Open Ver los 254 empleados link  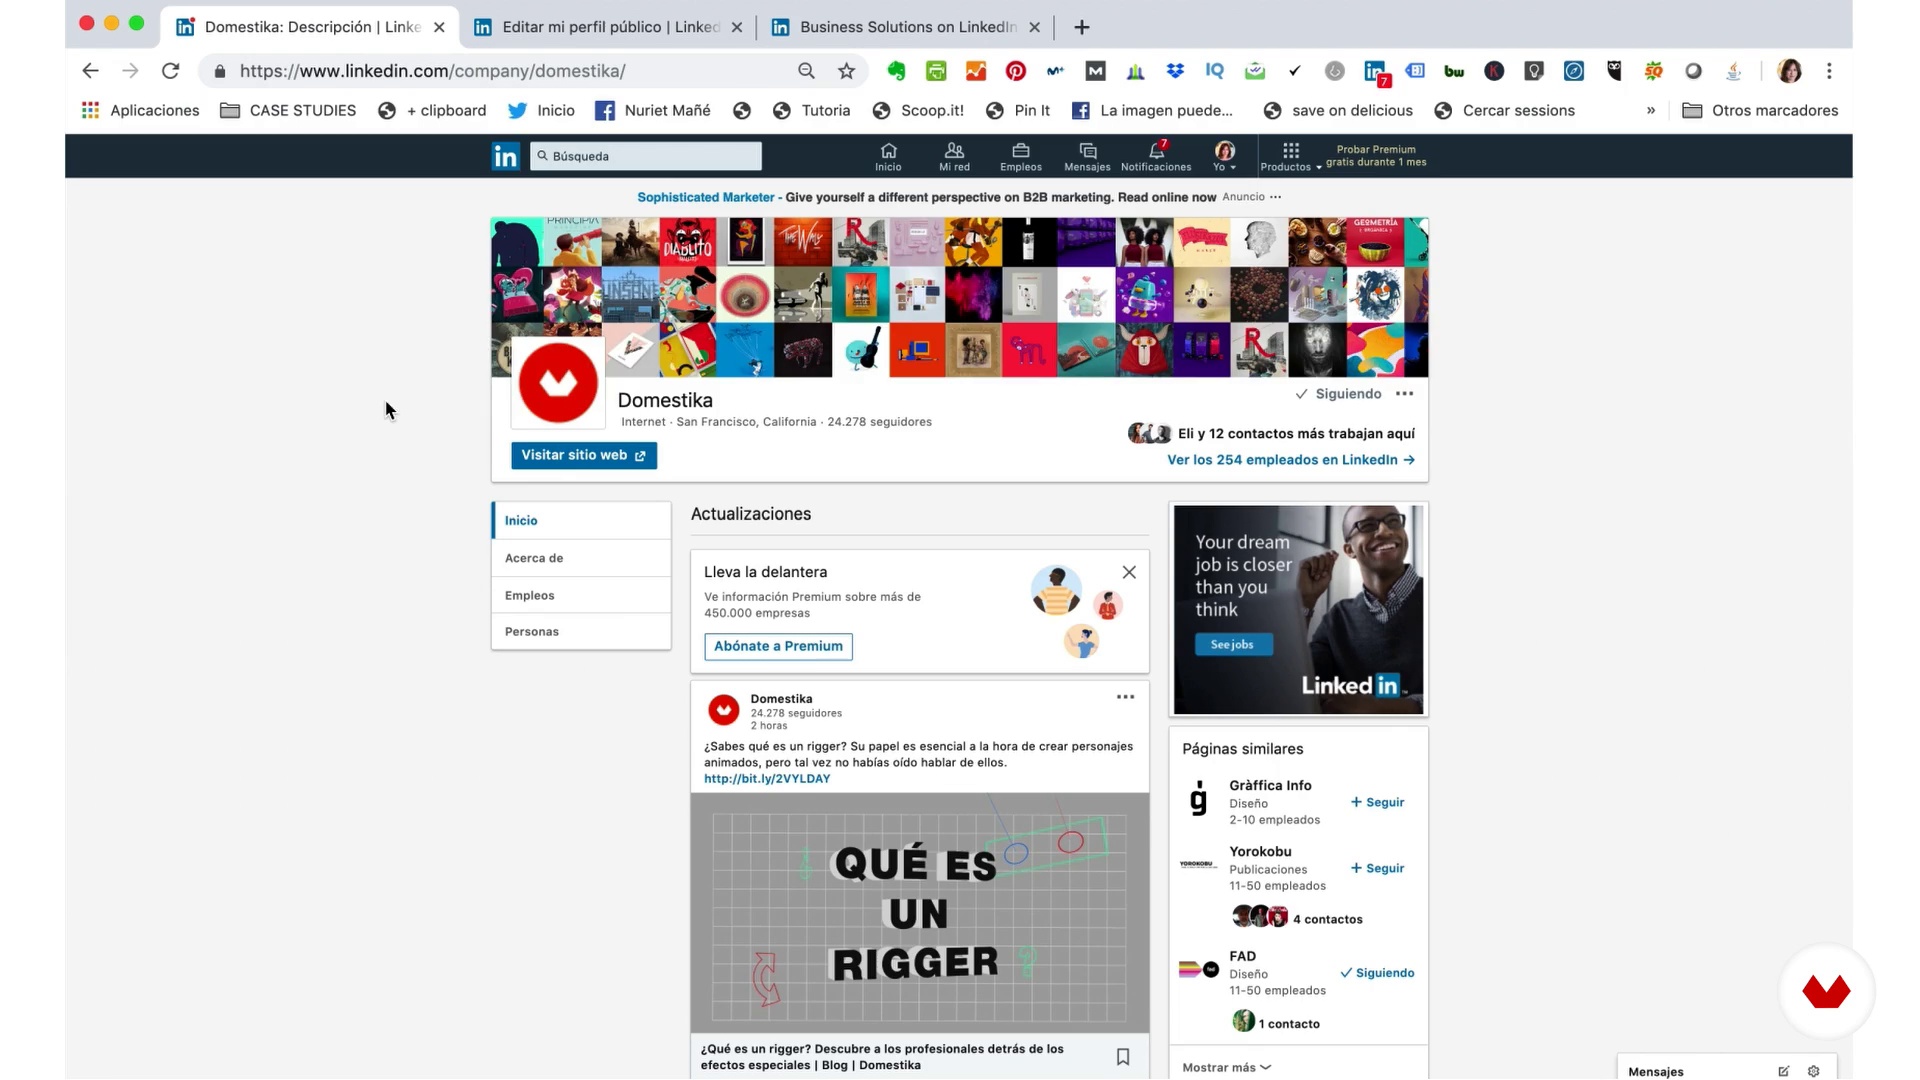pos(1290,460)
